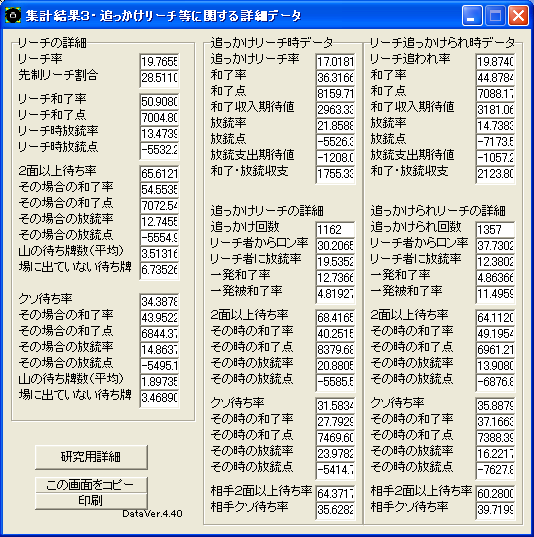Click the 印刷 button
This screenshot has width=534, height=537.
[x=91, y=501]
